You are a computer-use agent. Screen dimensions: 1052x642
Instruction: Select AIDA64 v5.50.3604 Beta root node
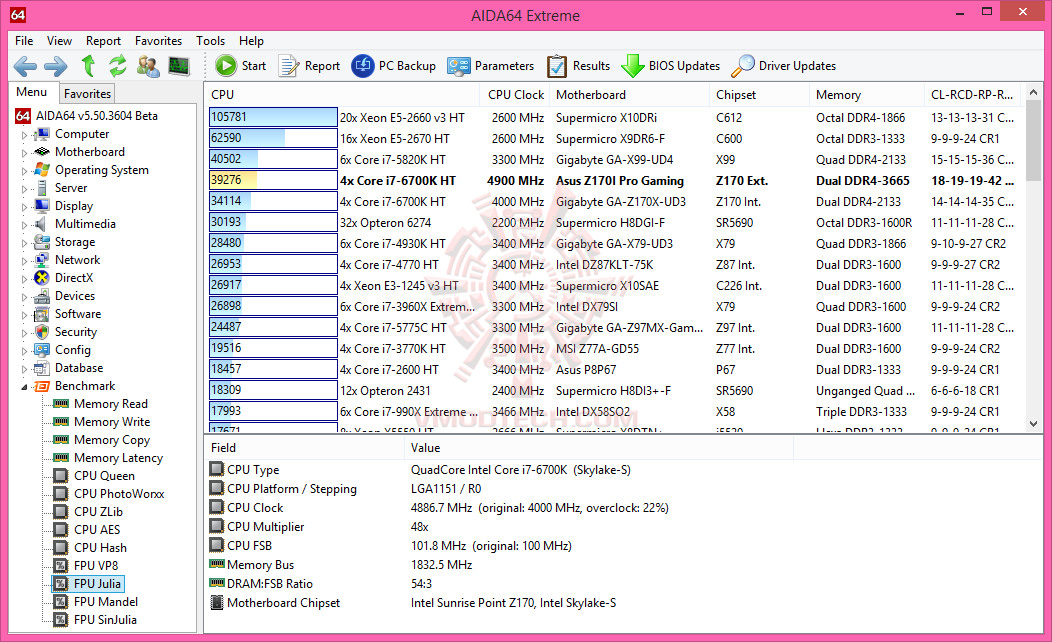[97, 116]
